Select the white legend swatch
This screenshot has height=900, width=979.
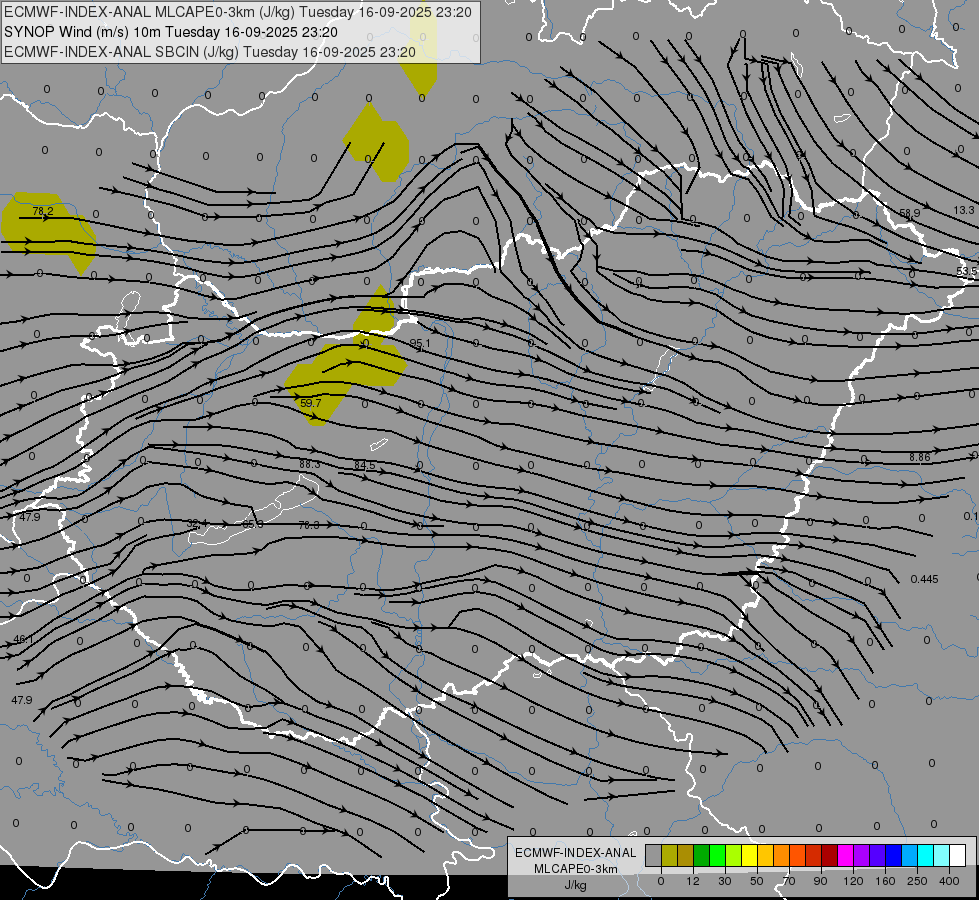click(x=958, y=855)
